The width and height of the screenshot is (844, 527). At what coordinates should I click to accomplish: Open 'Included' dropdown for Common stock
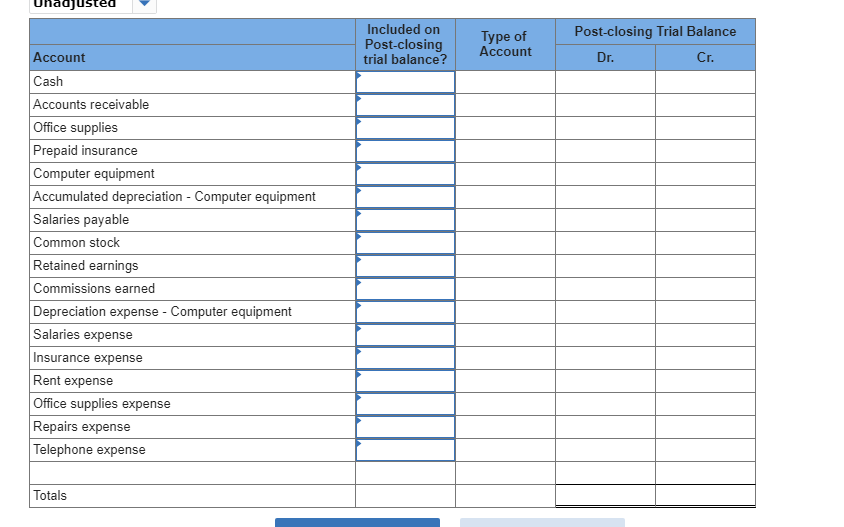[x=405, y=243]
